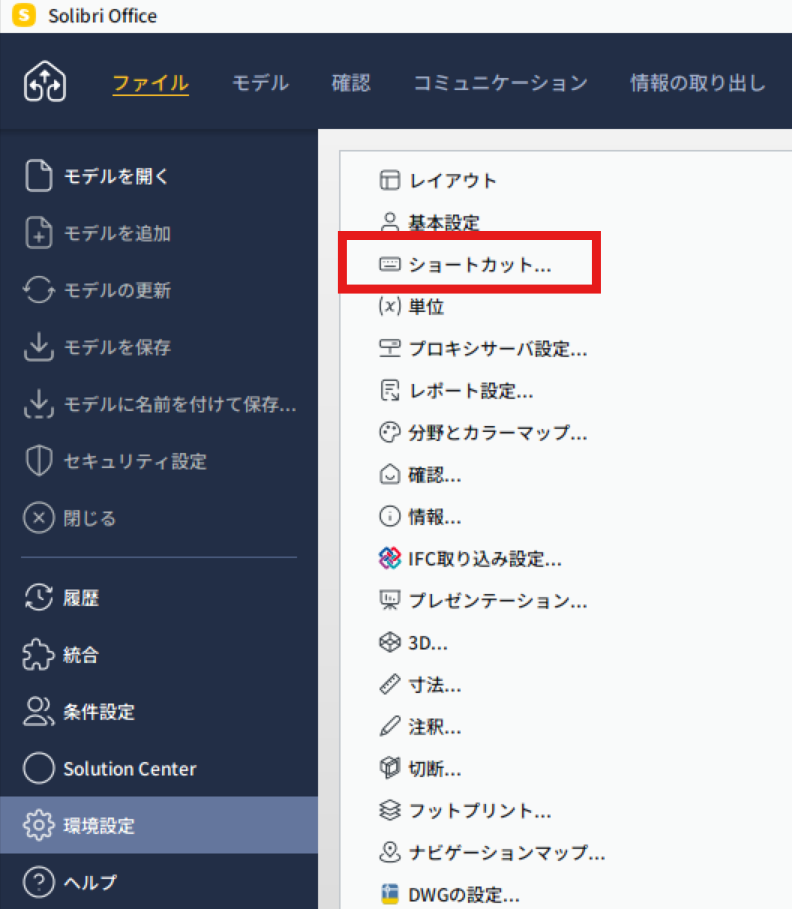The width and height of the screenshot is (792, 909).
Task: Open ショートカット... settings text
Action: click(480, 265)
